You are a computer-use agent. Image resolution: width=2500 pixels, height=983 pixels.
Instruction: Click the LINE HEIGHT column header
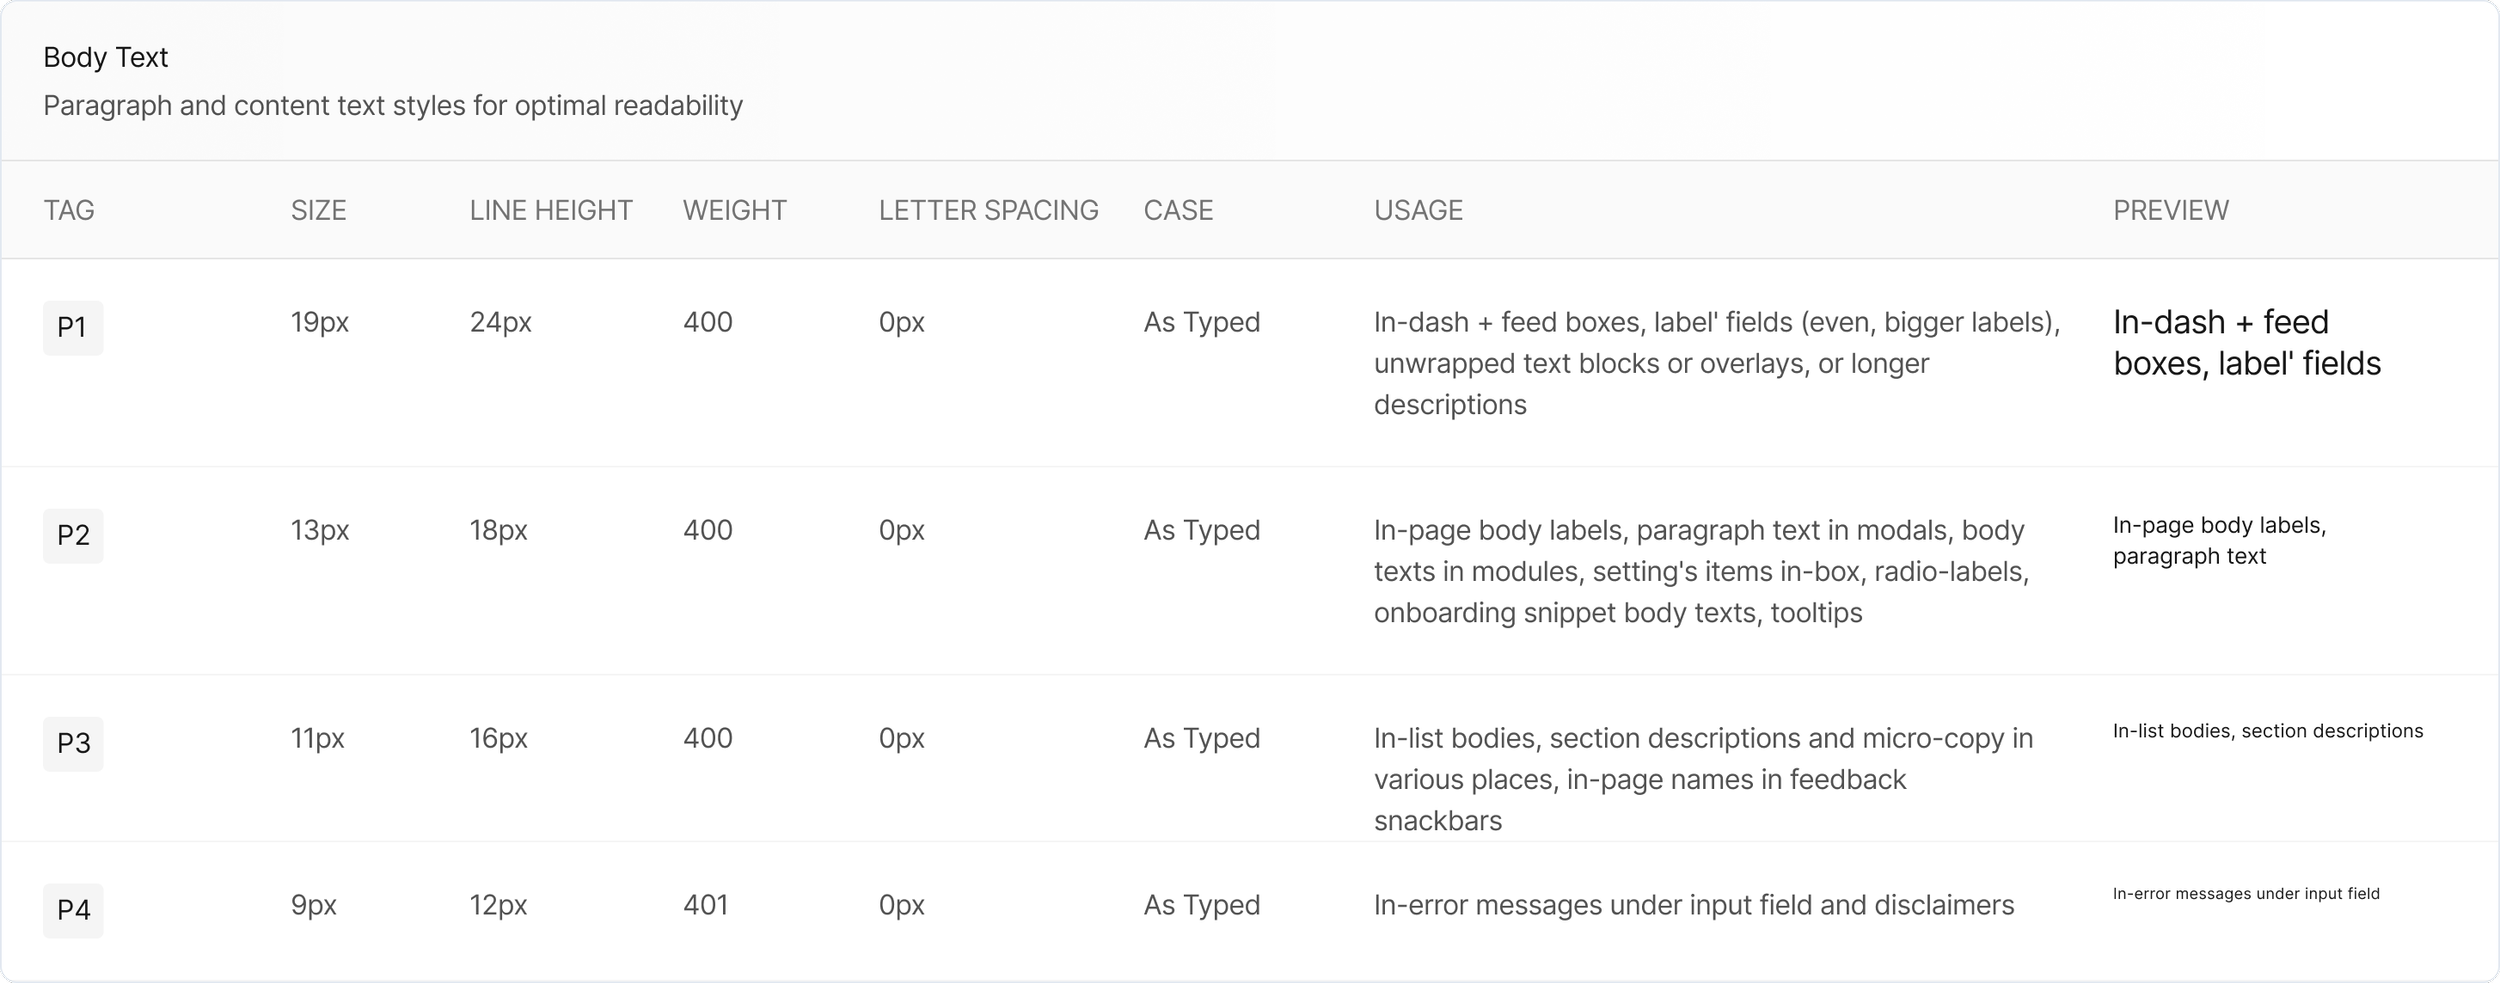point(551,210)
